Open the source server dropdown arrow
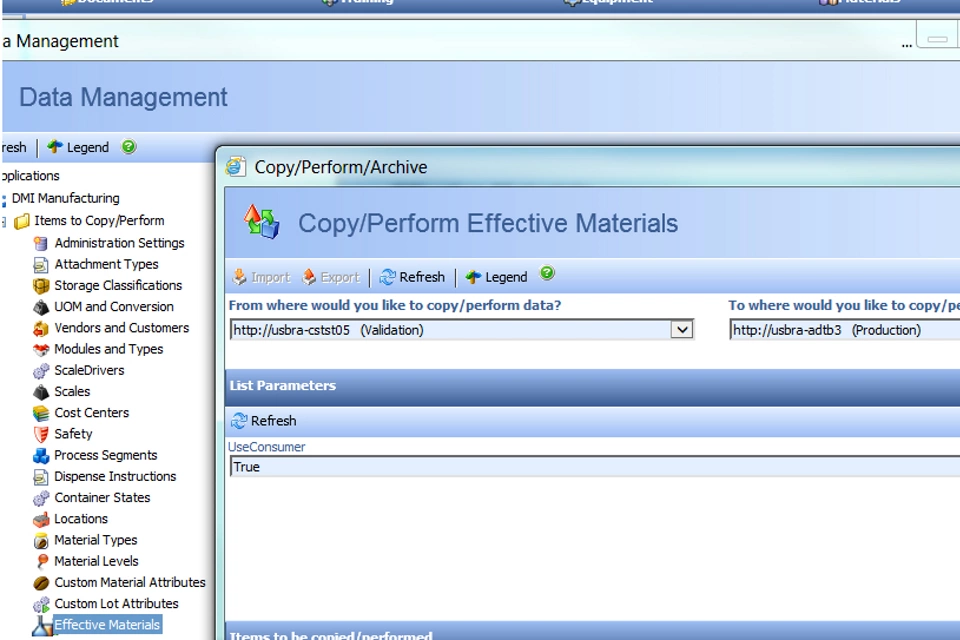Image resolution: width=960 pixels, height=640 pixels. tap(682, 330)
